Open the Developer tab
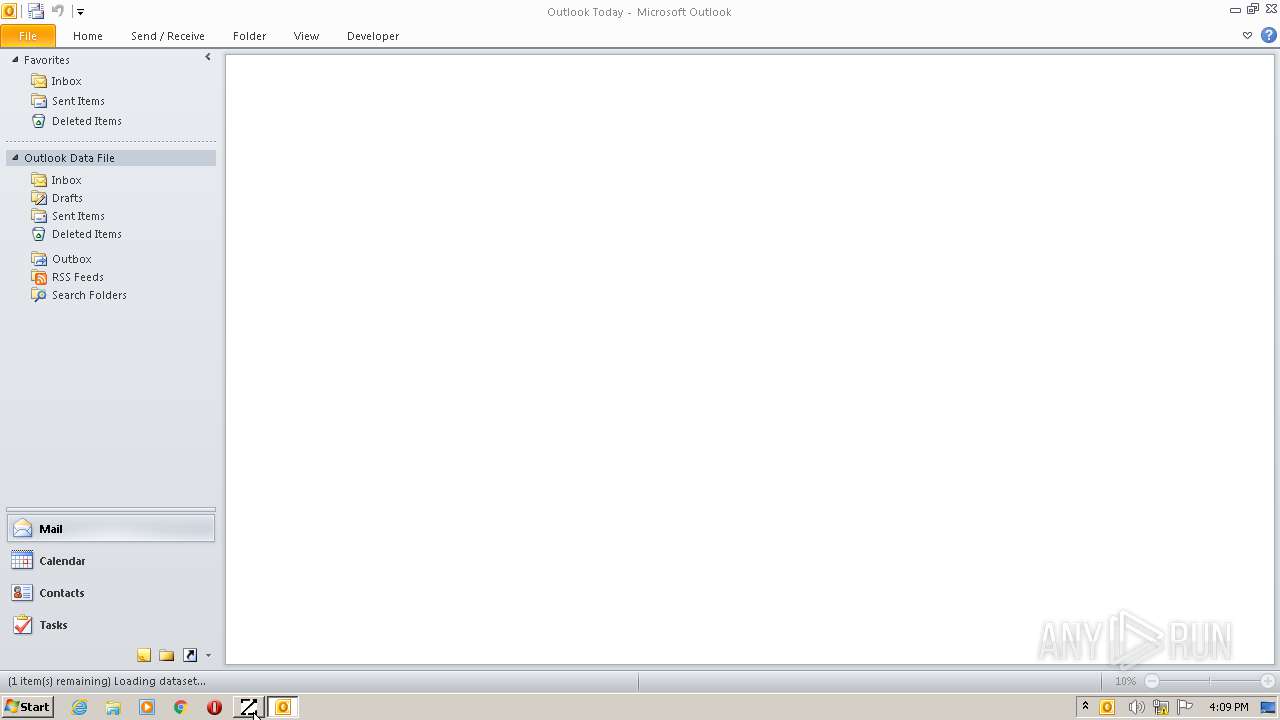The height and width of the screenshot is (720, 1280). click(373, 36)
